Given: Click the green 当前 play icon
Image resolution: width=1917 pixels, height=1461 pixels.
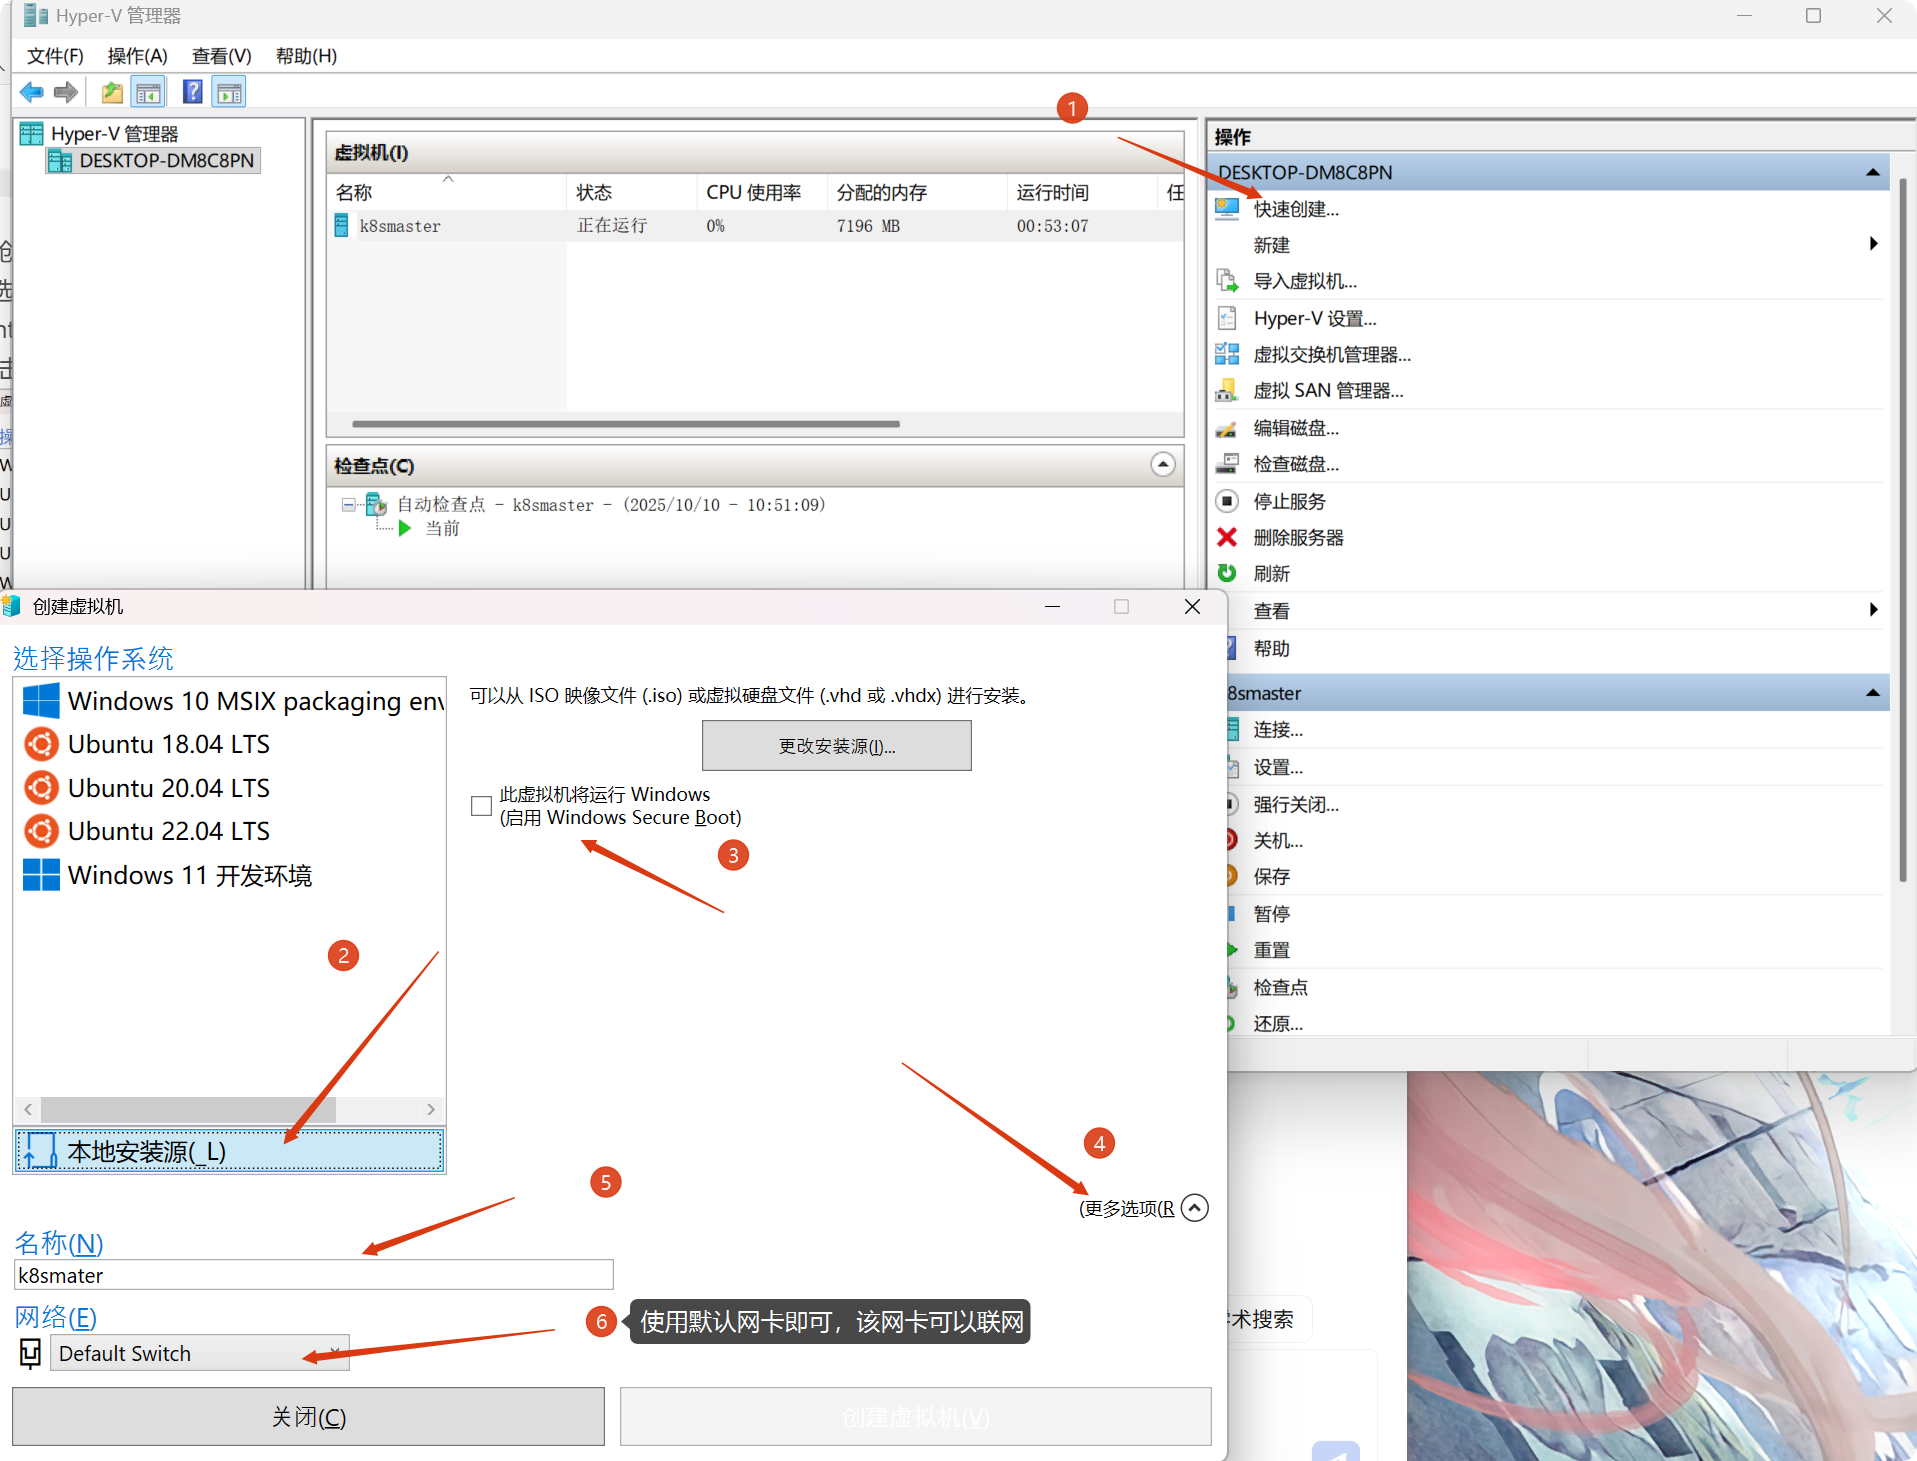Looking at the screenshot, I should pos(405,528).
